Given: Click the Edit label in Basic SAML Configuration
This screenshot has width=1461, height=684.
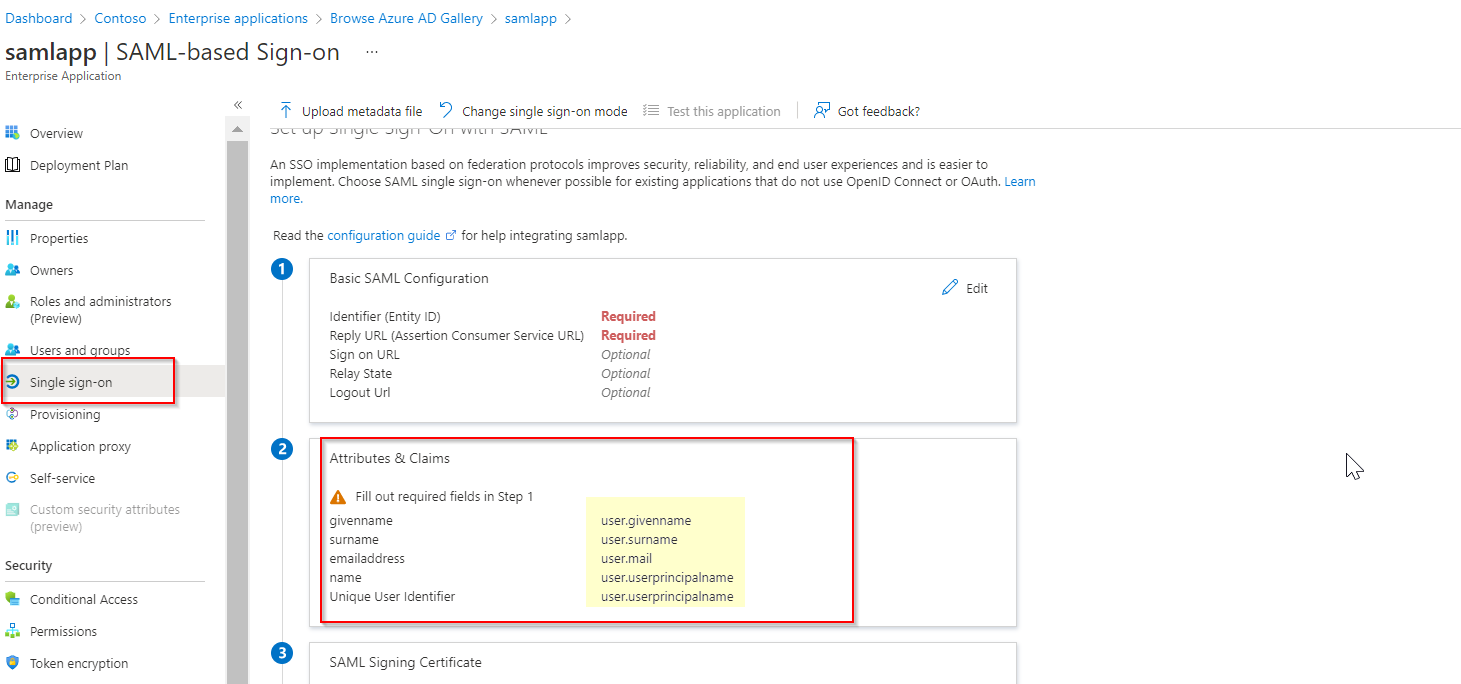Looking at the screenshot, I should point(977,288).
